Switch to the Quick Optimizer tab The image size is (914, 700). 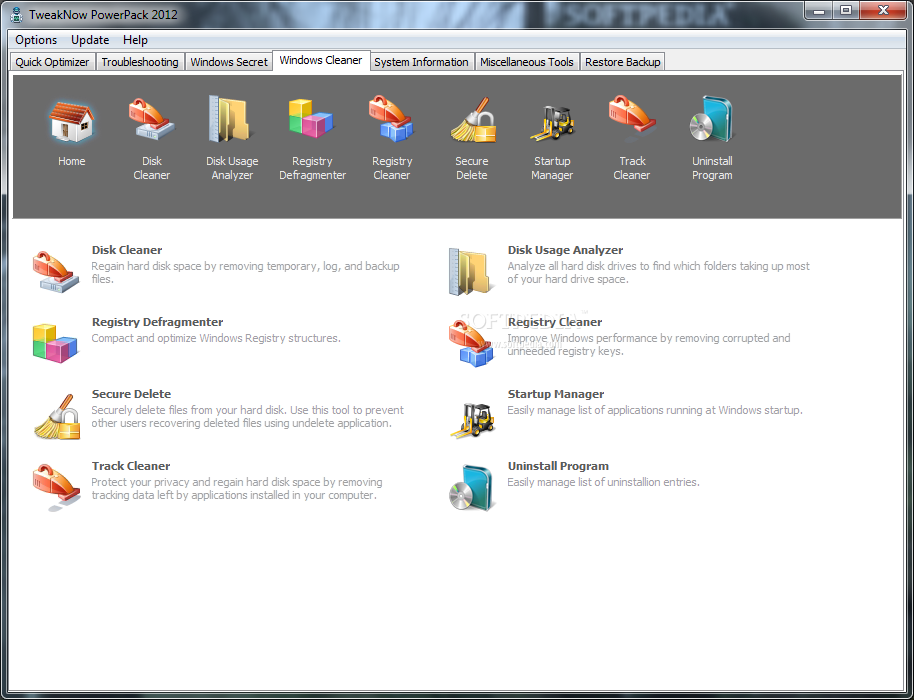click(52, 62)
